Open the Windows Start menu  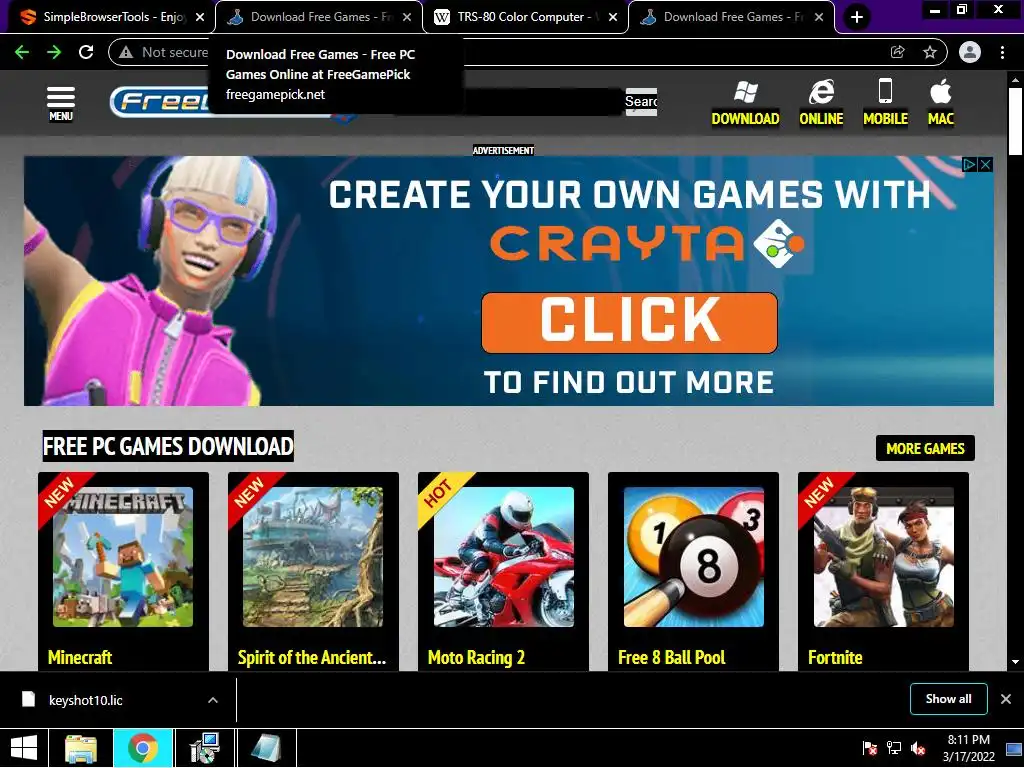[24, 748]
